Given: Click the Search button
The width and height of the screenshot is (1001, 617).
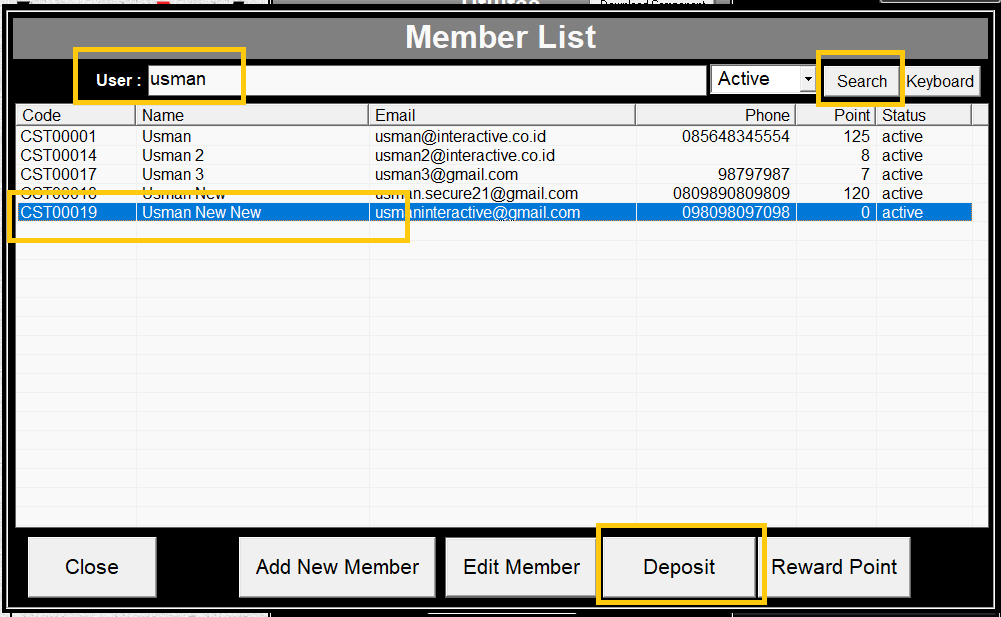Looking at the screenshot, I should point(861,81).
